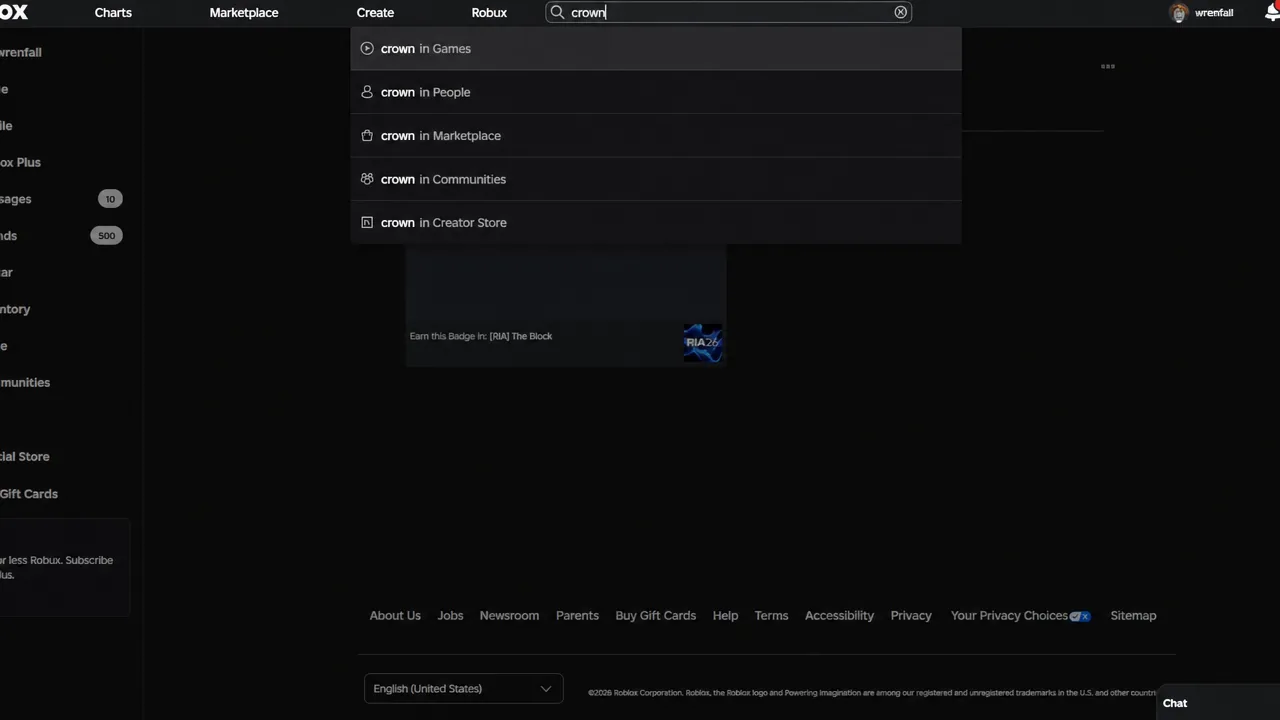This screenshot has height=720, width=1280.
Task: Click the Marketplace bag icon in suggestions
Action: click(x=367, y=135)
